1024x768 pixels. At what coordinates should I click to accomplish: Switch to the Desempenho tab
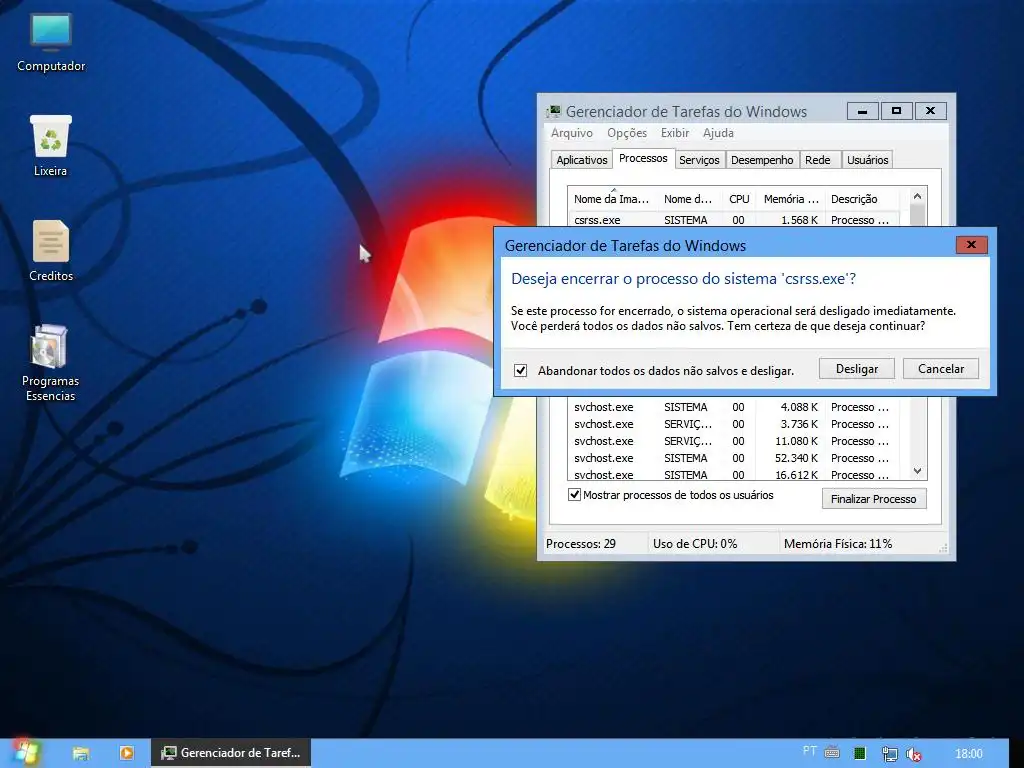[762, 160]
